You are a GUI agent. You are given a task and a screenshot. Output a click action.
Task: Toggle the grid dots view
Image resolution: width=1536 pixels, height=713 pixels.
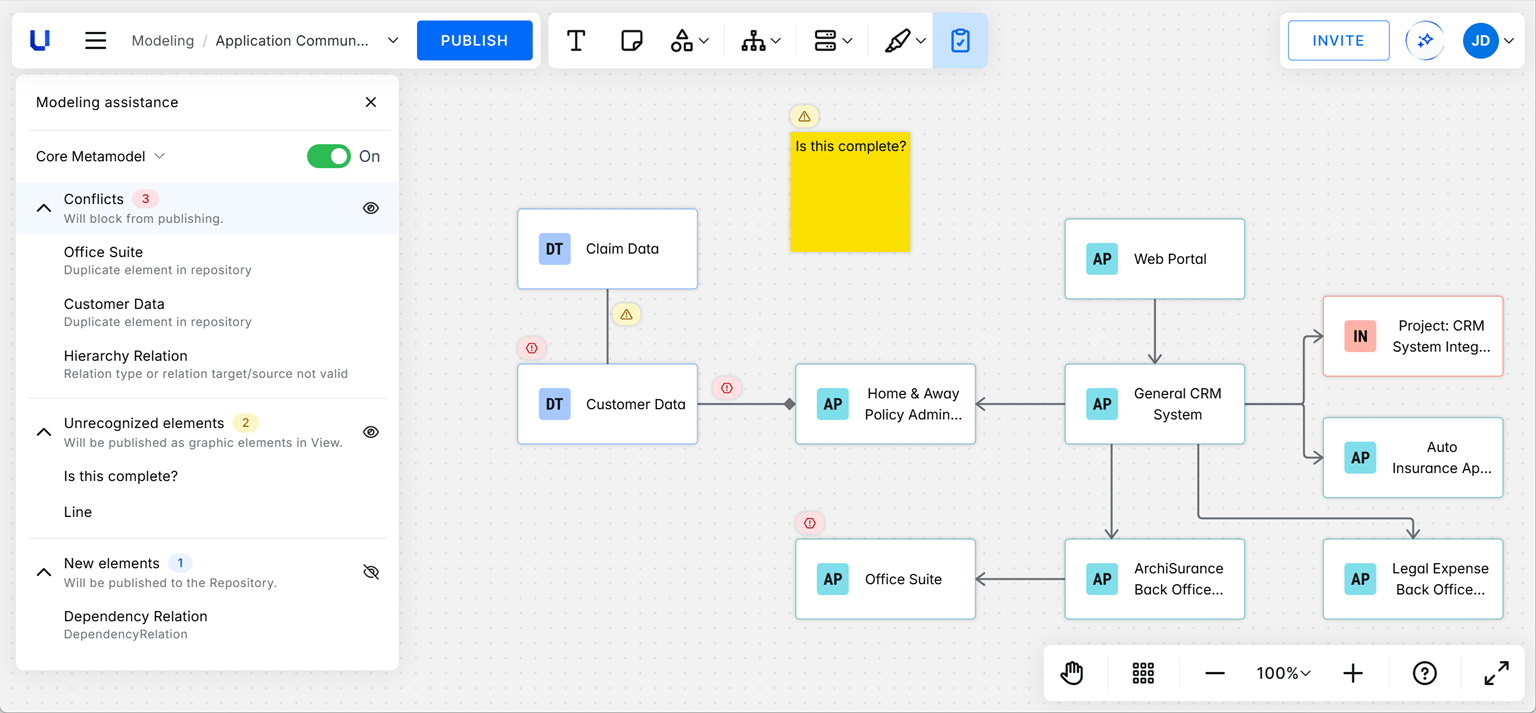pos(1143,673)
